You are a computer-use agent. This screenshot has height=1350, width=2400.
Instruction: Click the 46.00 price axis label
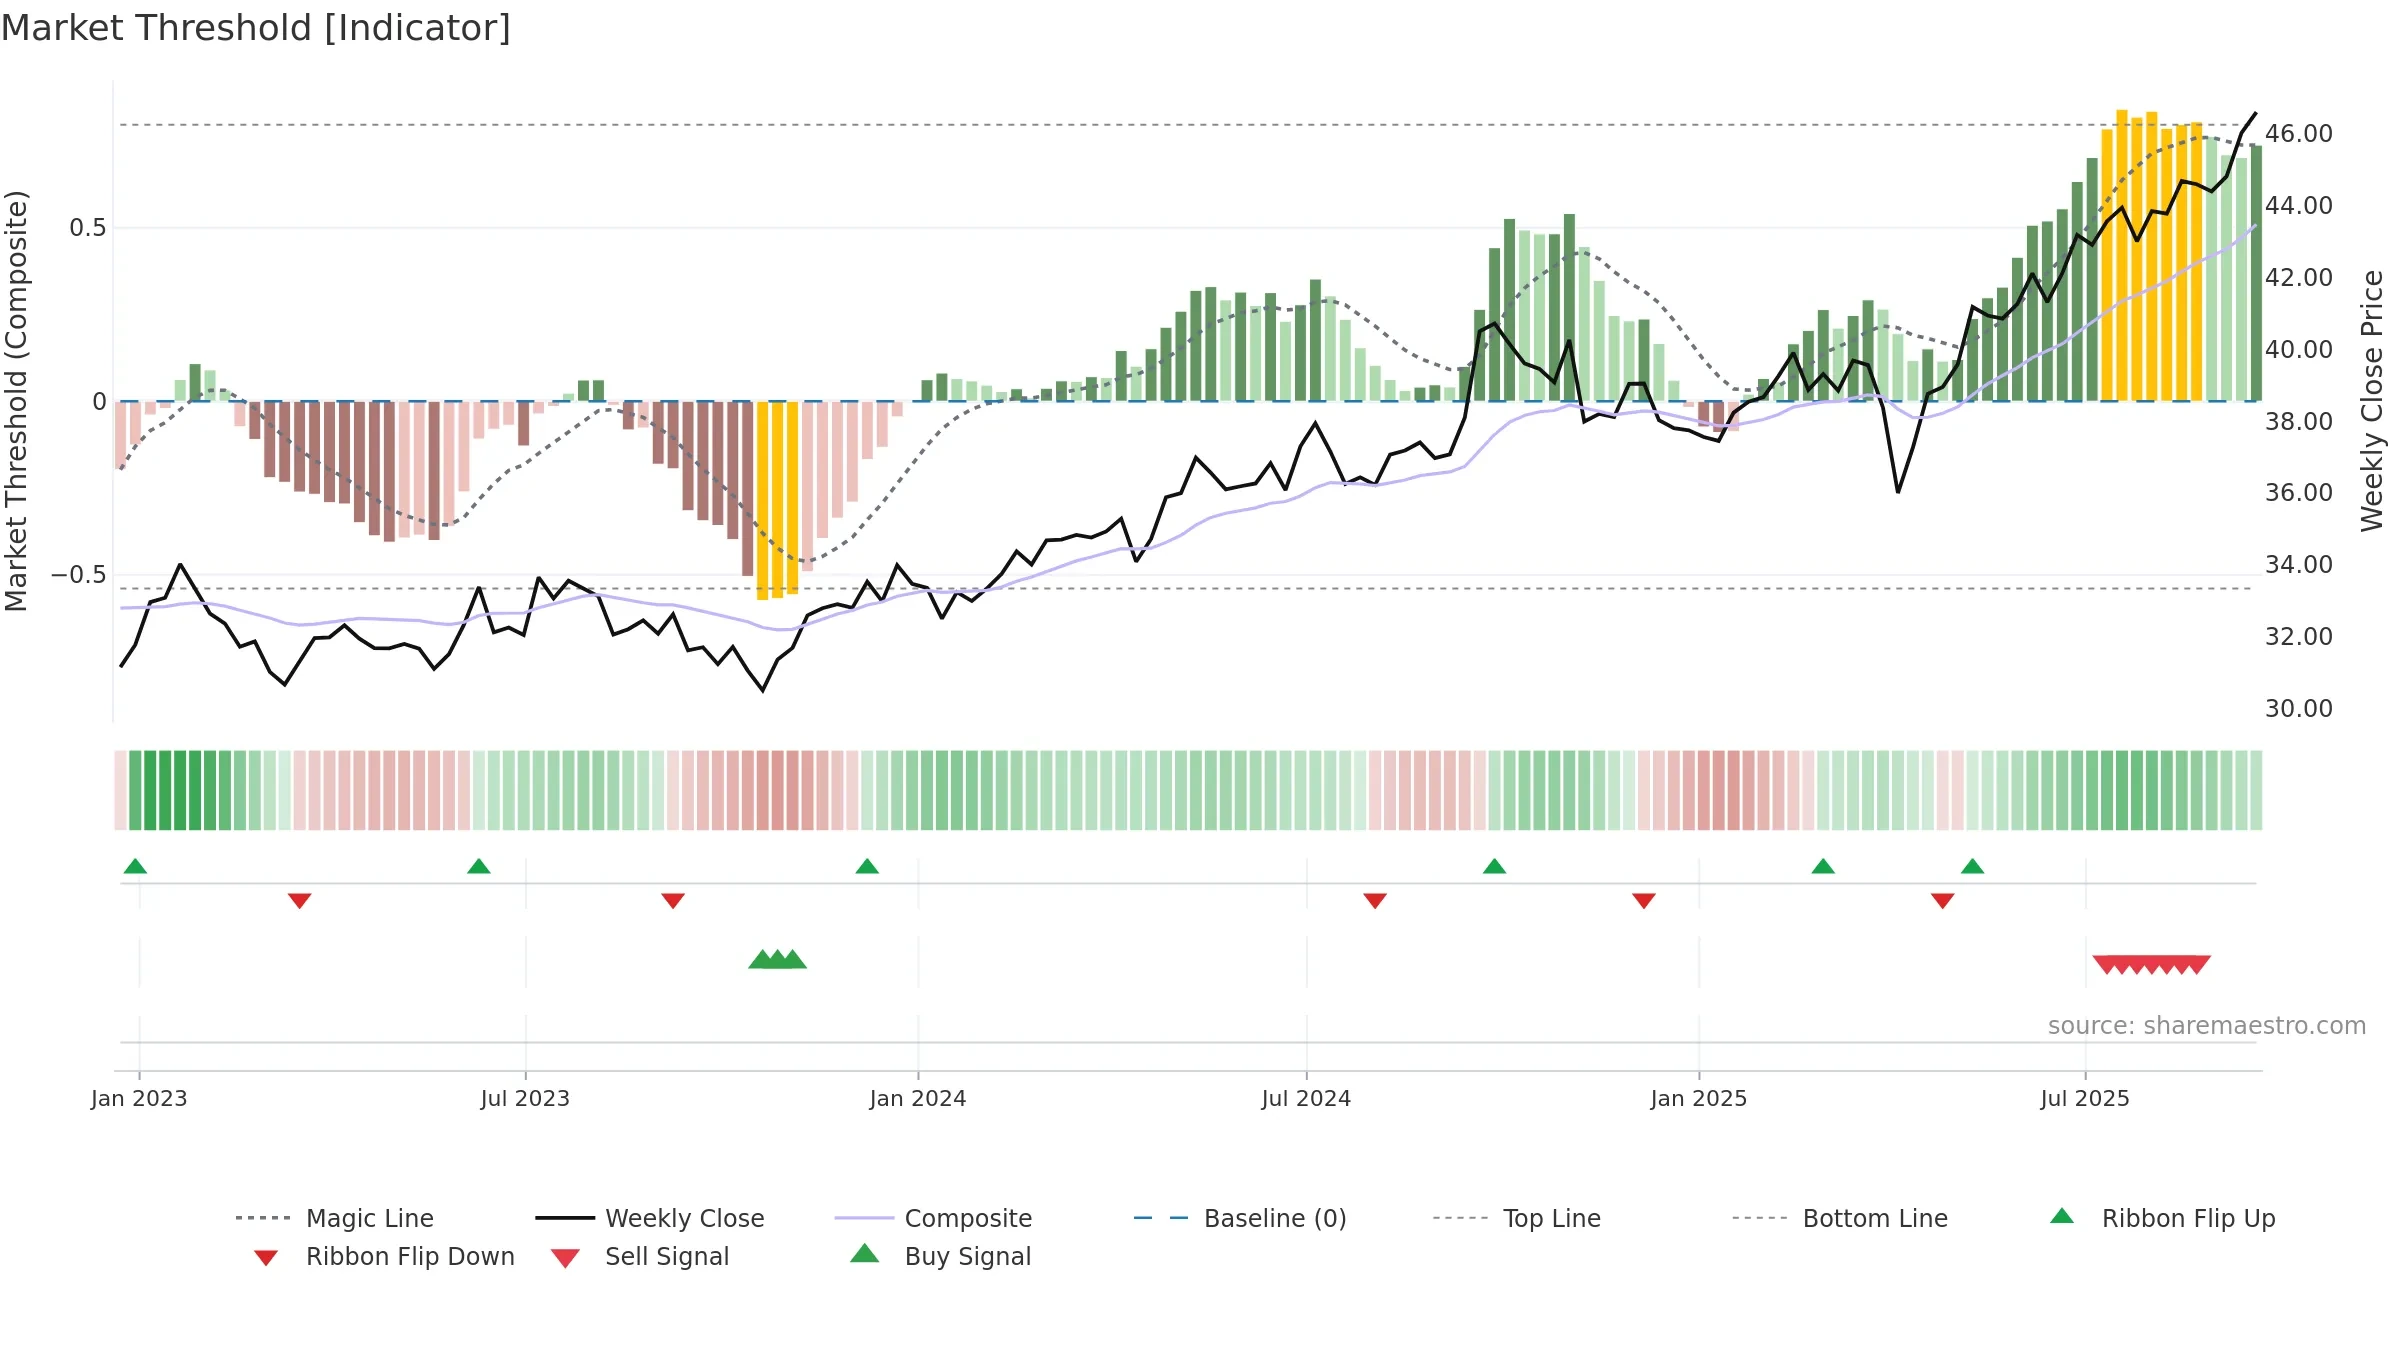click(x=2299, y=134)
